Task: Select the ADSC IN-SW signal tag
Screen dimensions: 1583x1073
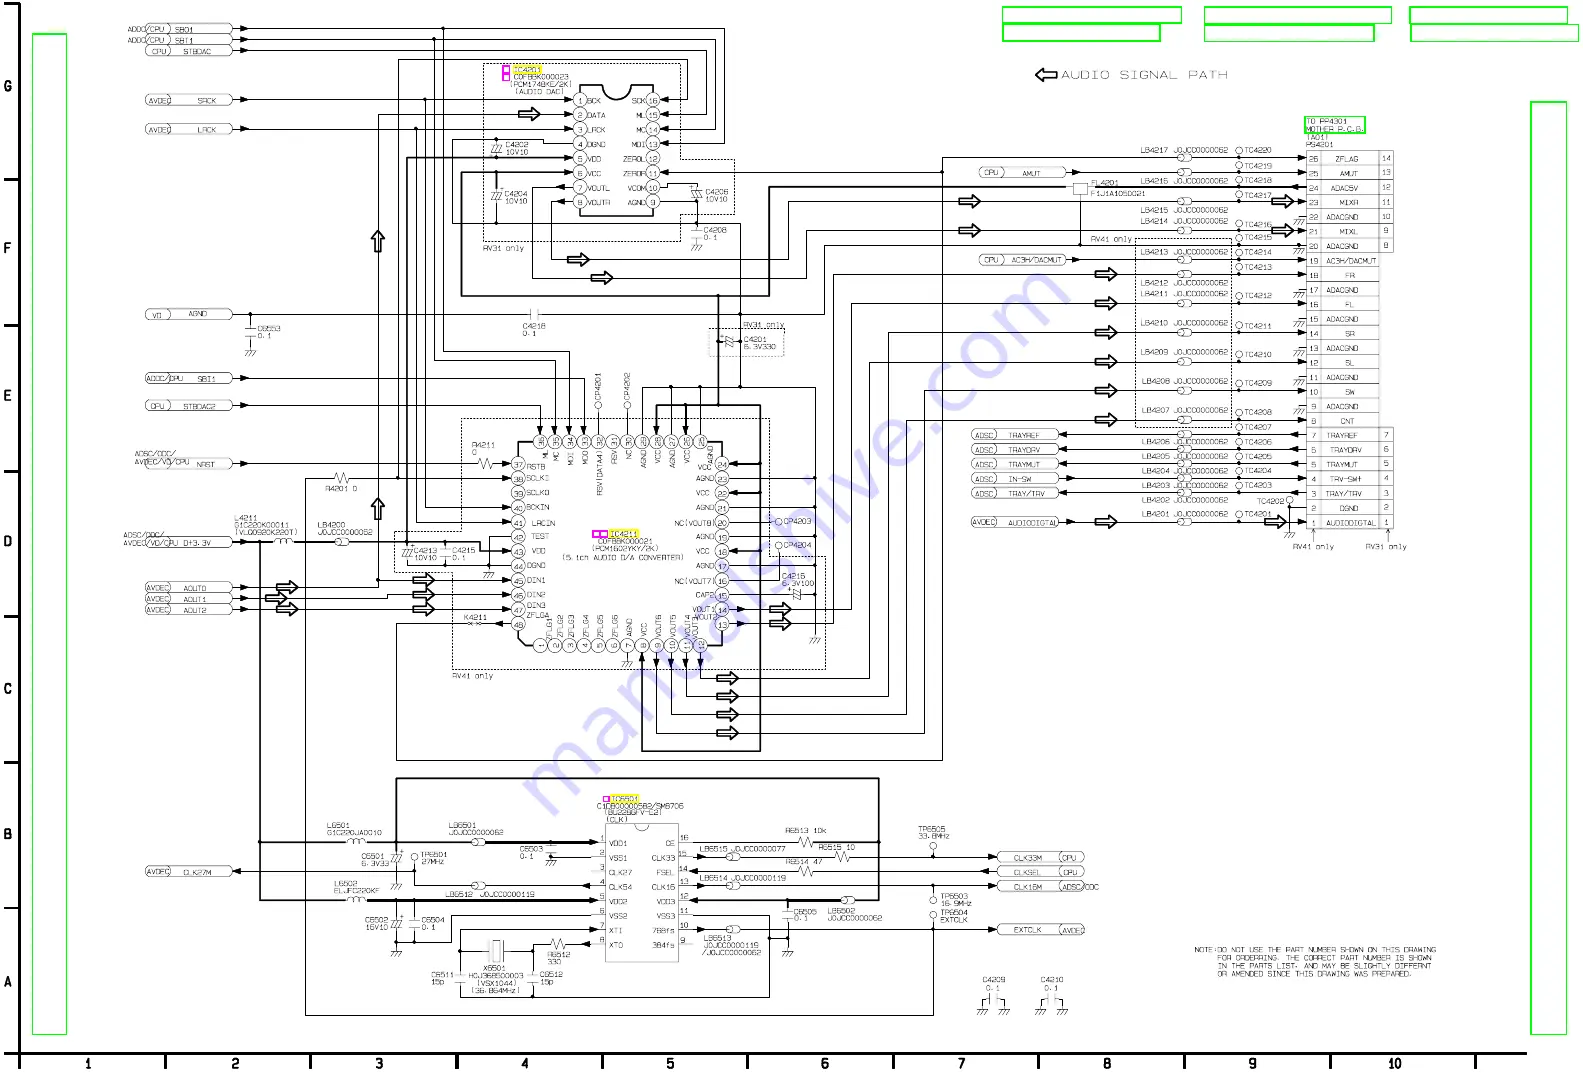Action: point(1013,479)
